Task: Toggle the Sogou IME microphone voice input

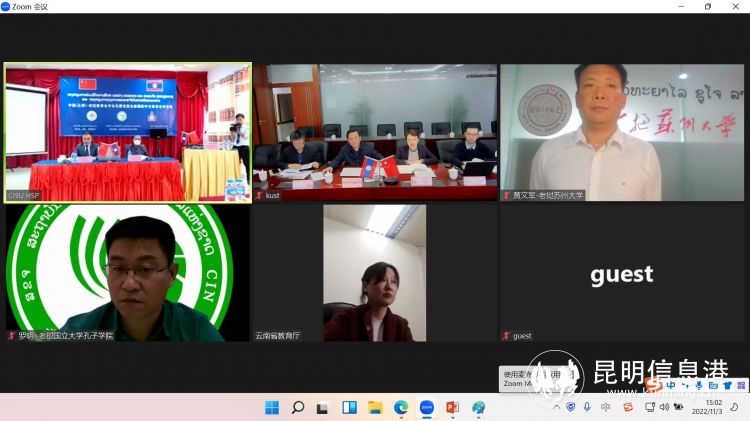Action: click(698, 385)
